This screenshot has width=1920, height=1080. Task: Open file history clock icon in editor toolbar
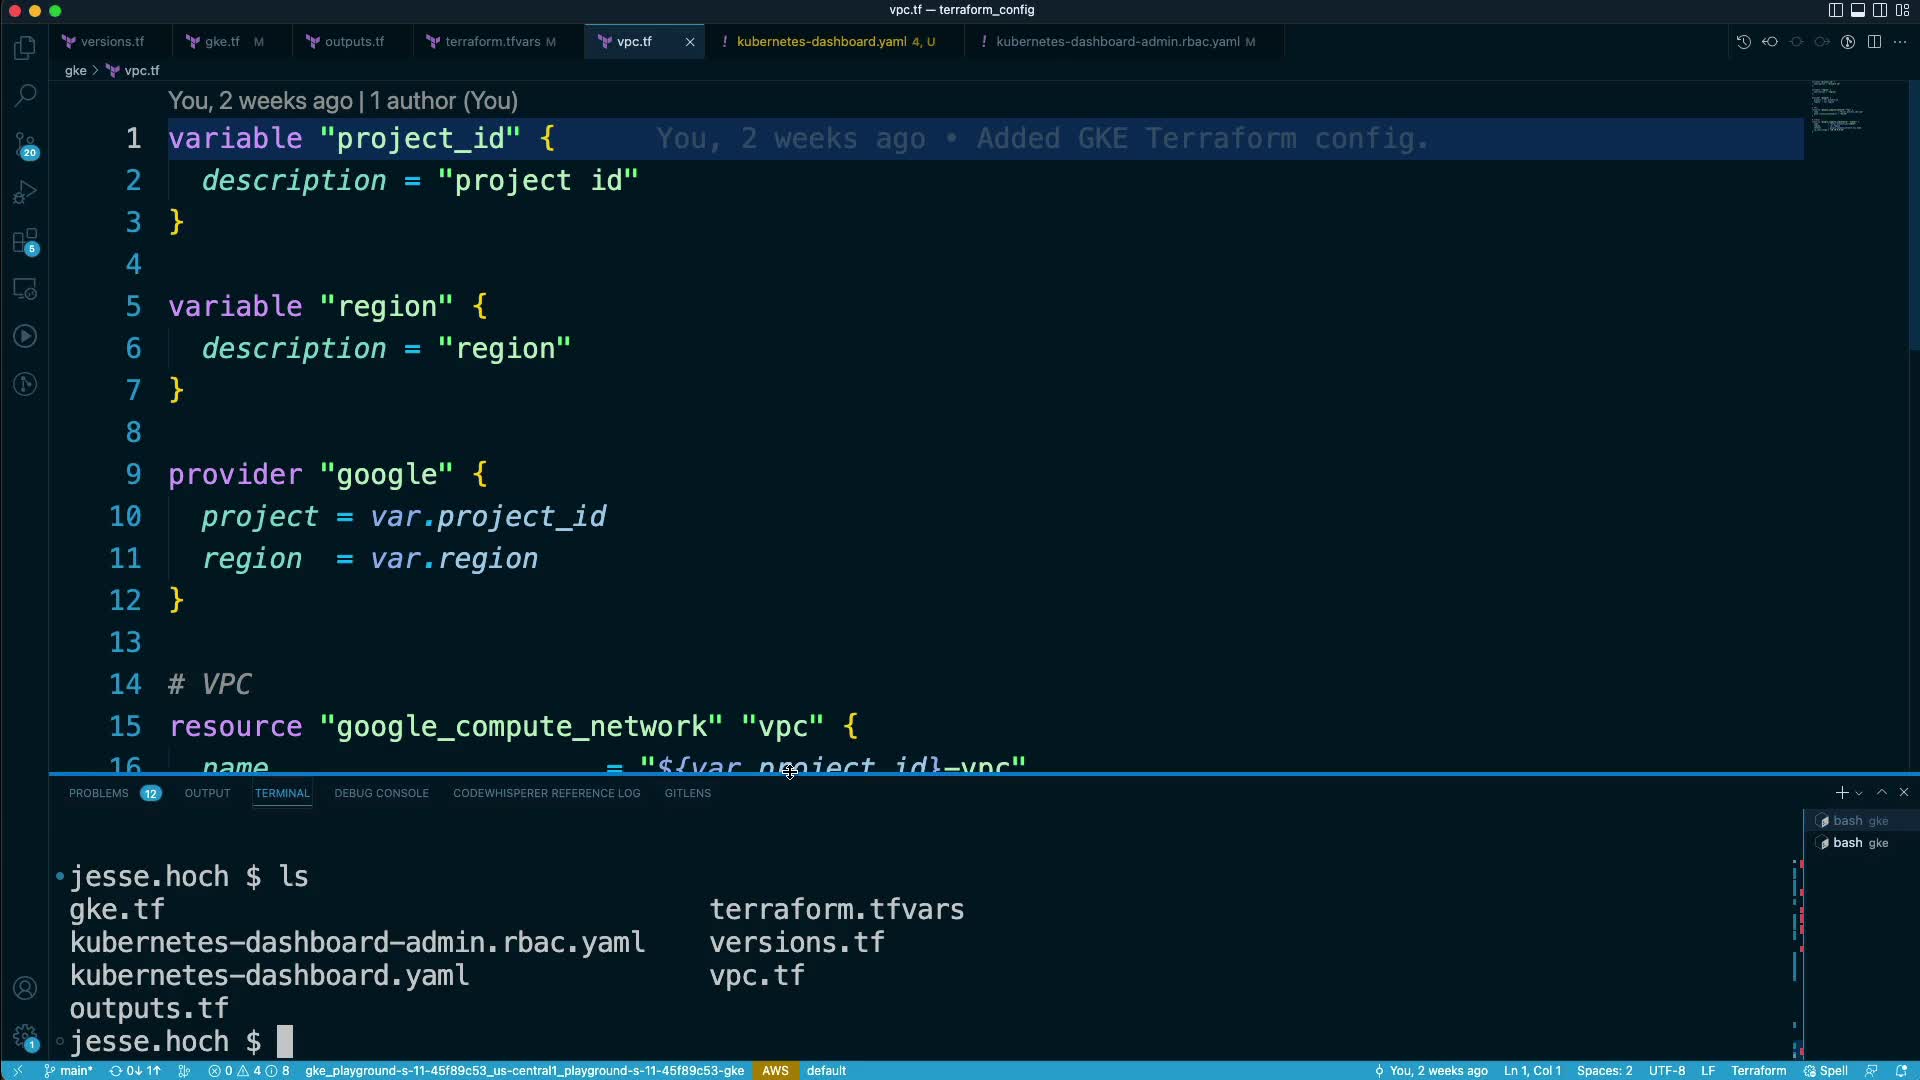pos(1743,42)
